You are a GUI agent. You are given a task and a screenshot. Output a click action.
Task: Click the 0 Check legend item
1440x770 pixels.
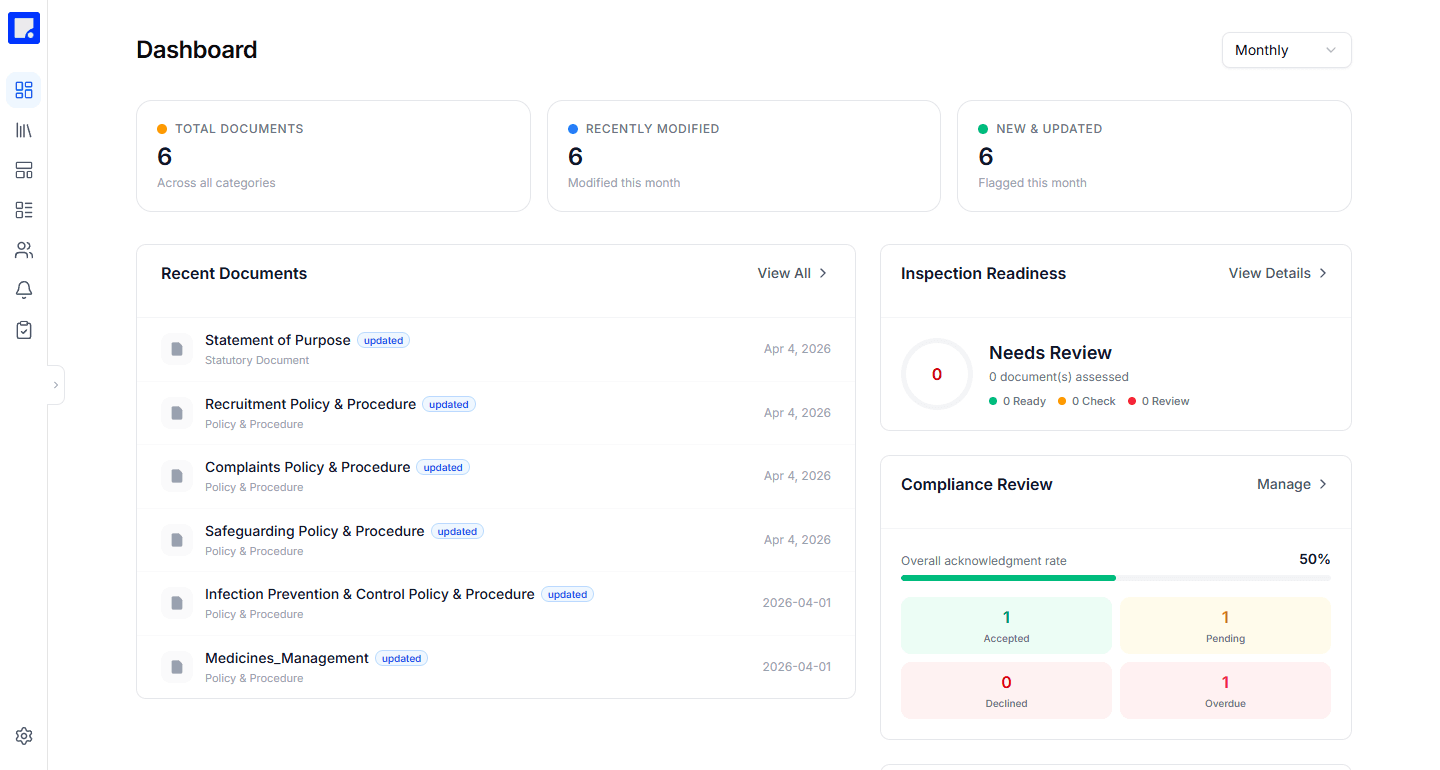tap(1086, 401)
